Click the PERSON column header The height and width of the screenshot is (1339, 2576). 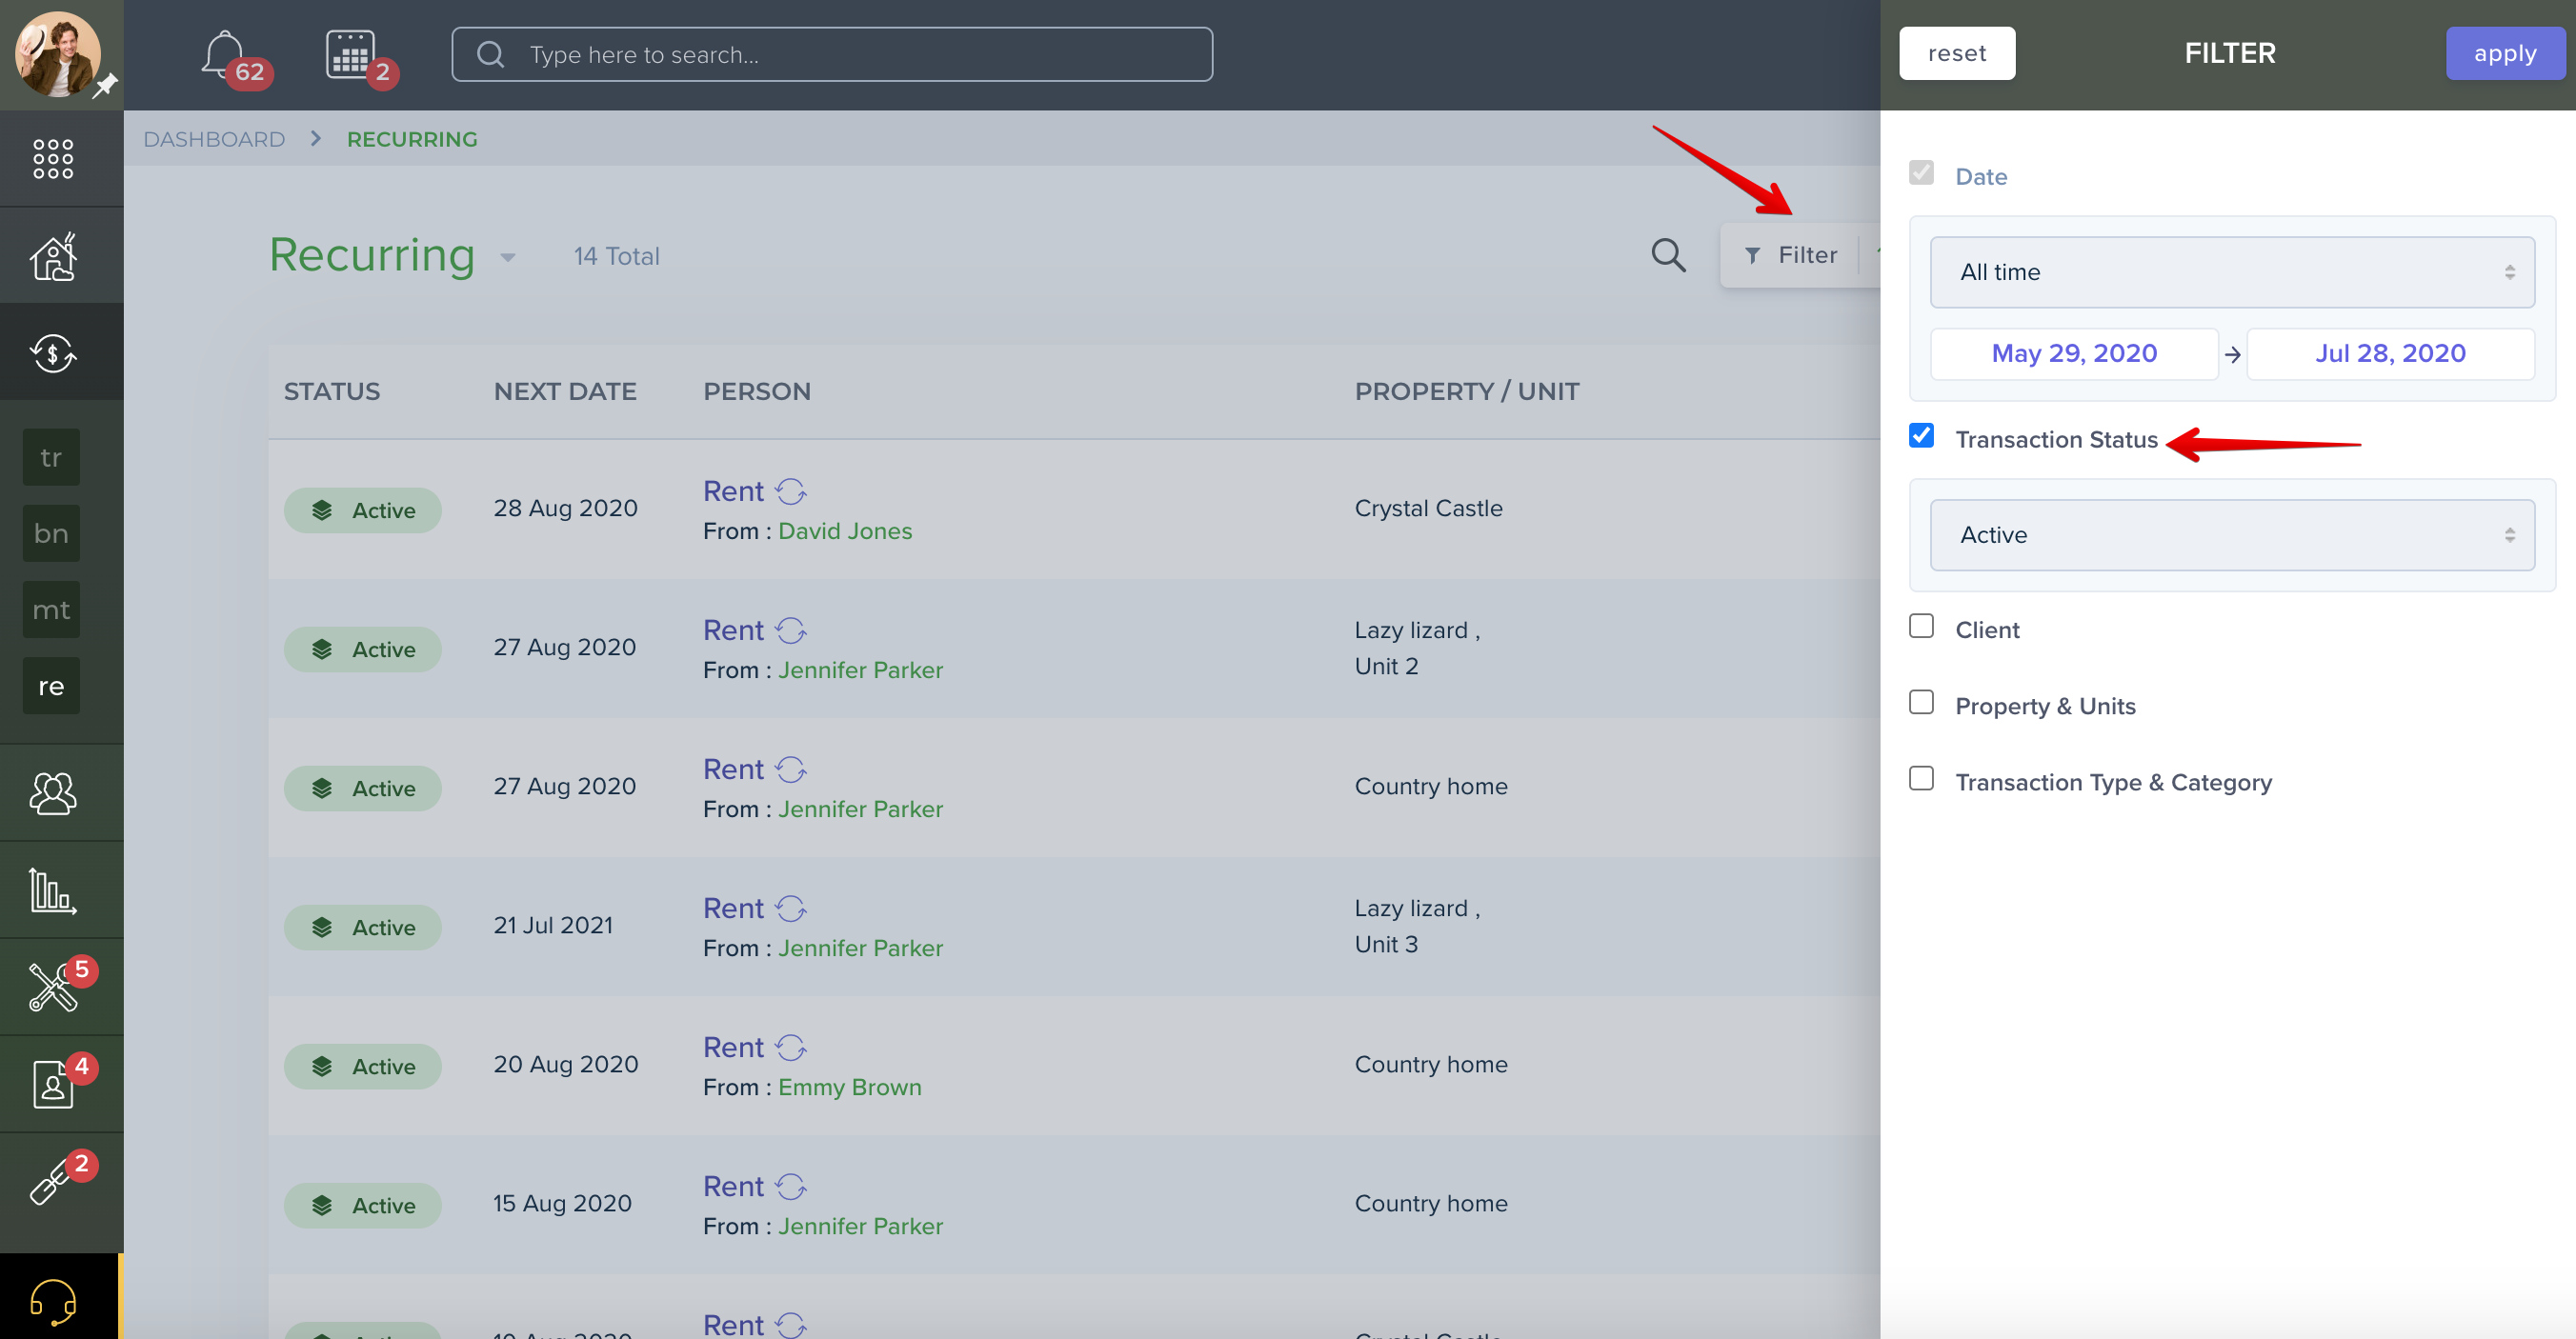(x=757, y=391)
